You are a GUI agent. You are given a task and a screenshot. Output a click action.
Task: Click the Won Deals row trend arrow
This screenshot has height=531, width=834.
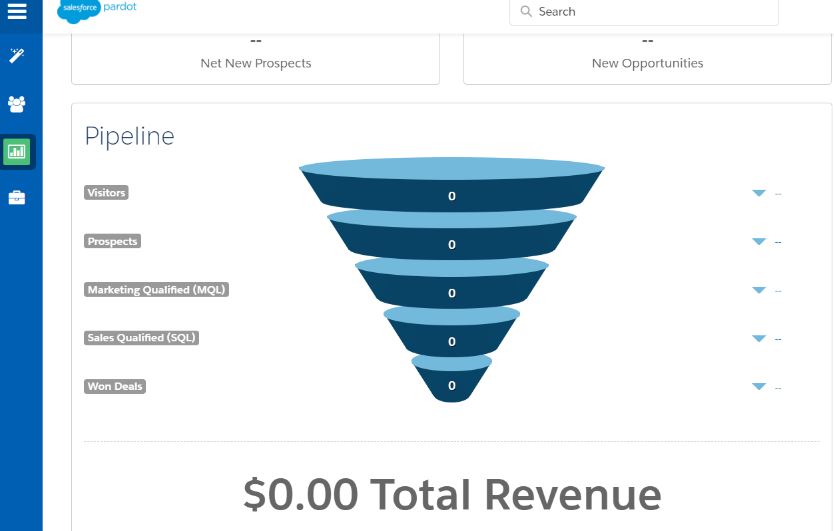point(759,387)
